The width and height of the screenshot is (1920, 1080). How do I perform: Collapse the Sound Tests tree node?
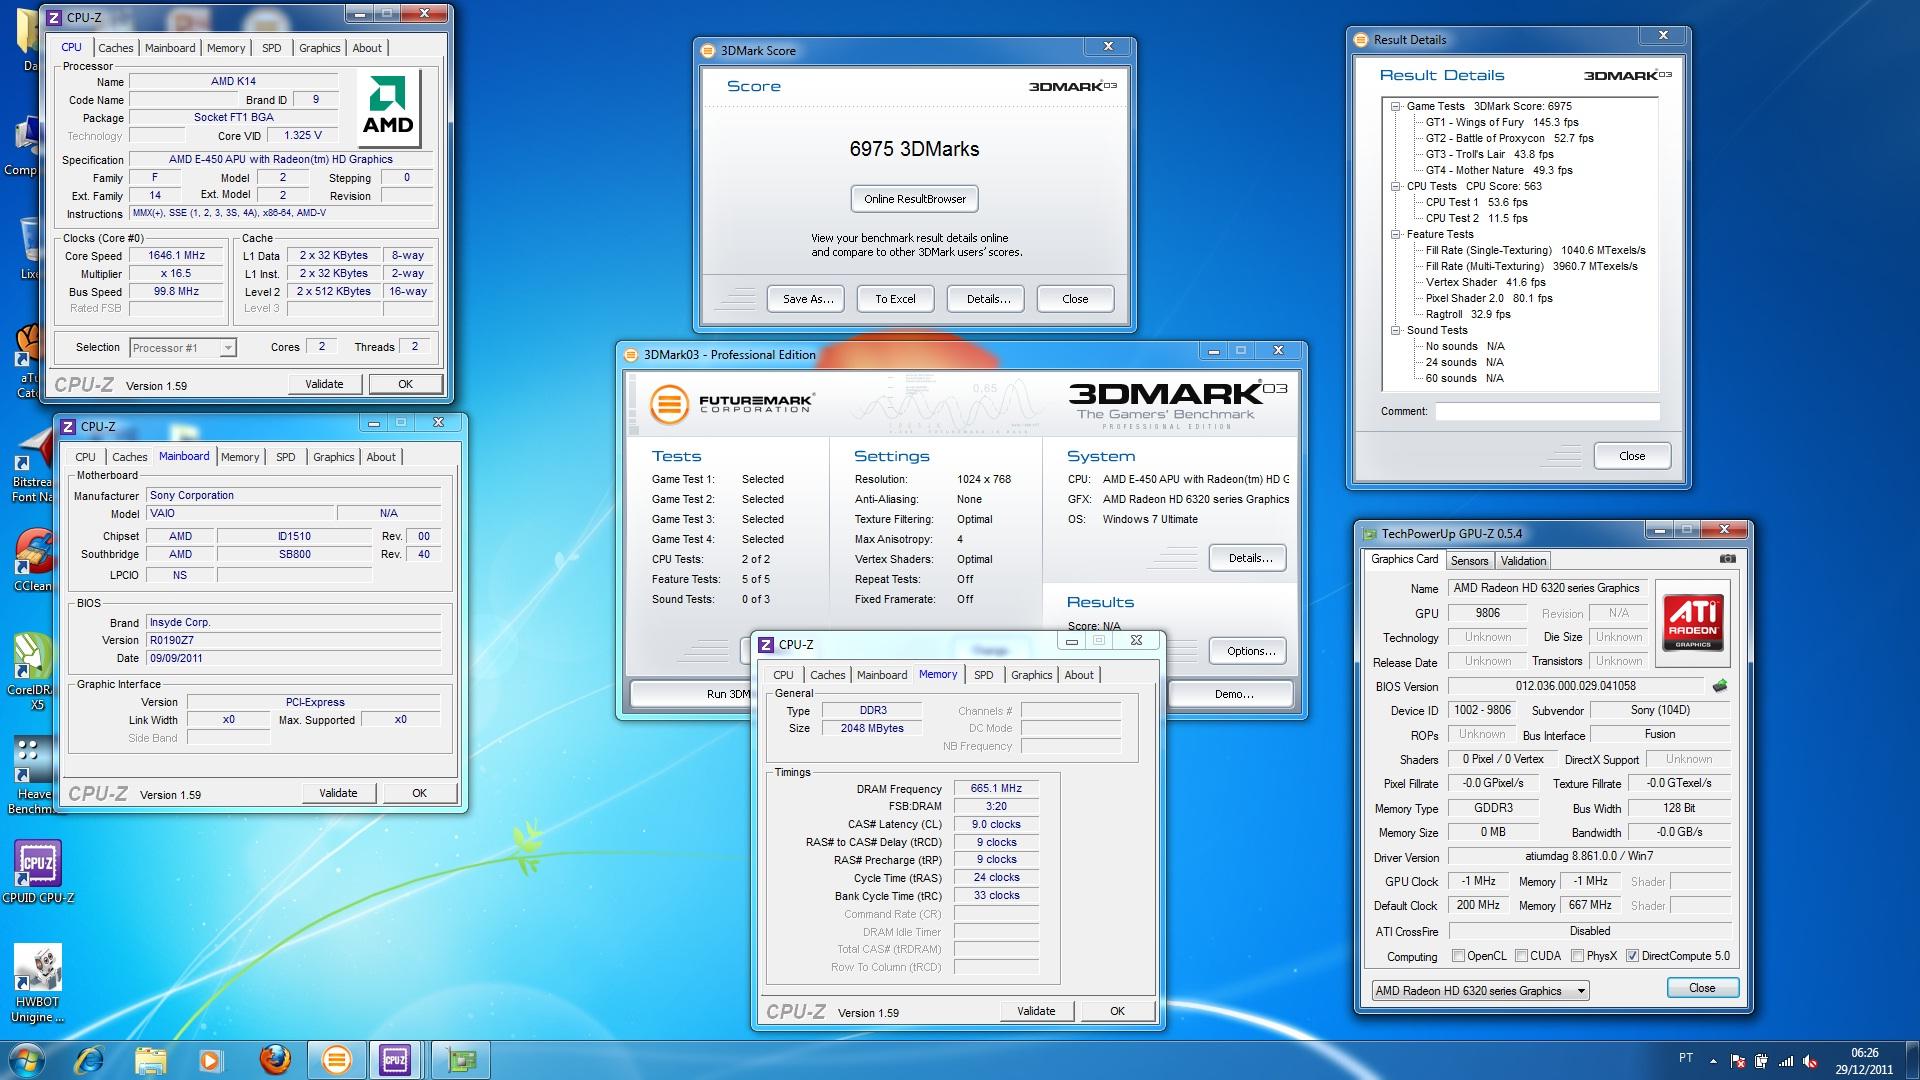tap(1395, 330)
